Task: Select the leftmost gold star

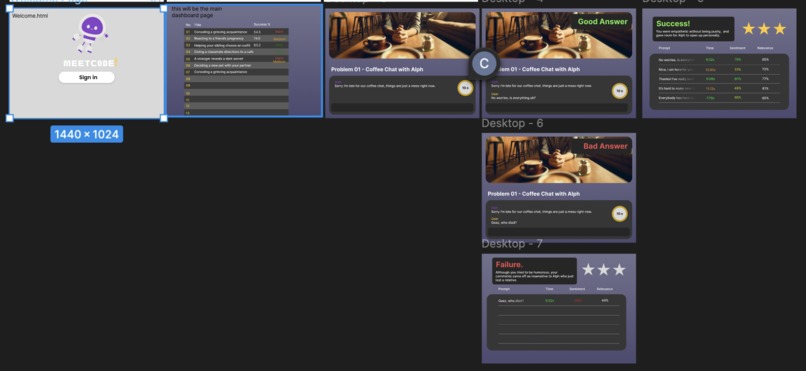Action: 748,29
